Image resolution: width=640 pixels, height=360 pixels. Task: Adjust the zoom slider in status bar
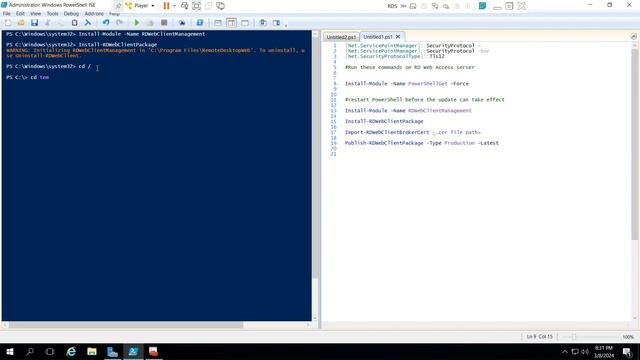[x=573, y=337]
